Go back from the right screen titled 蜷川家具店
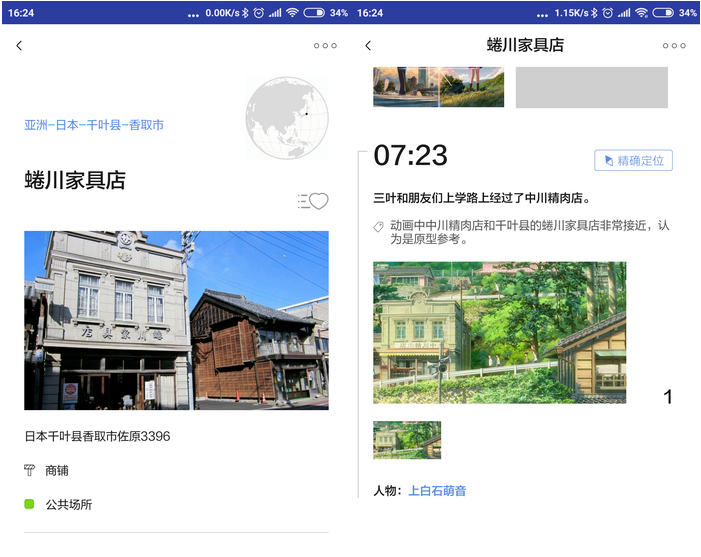The width and height of the screenshot is (701, 557). 368,46
